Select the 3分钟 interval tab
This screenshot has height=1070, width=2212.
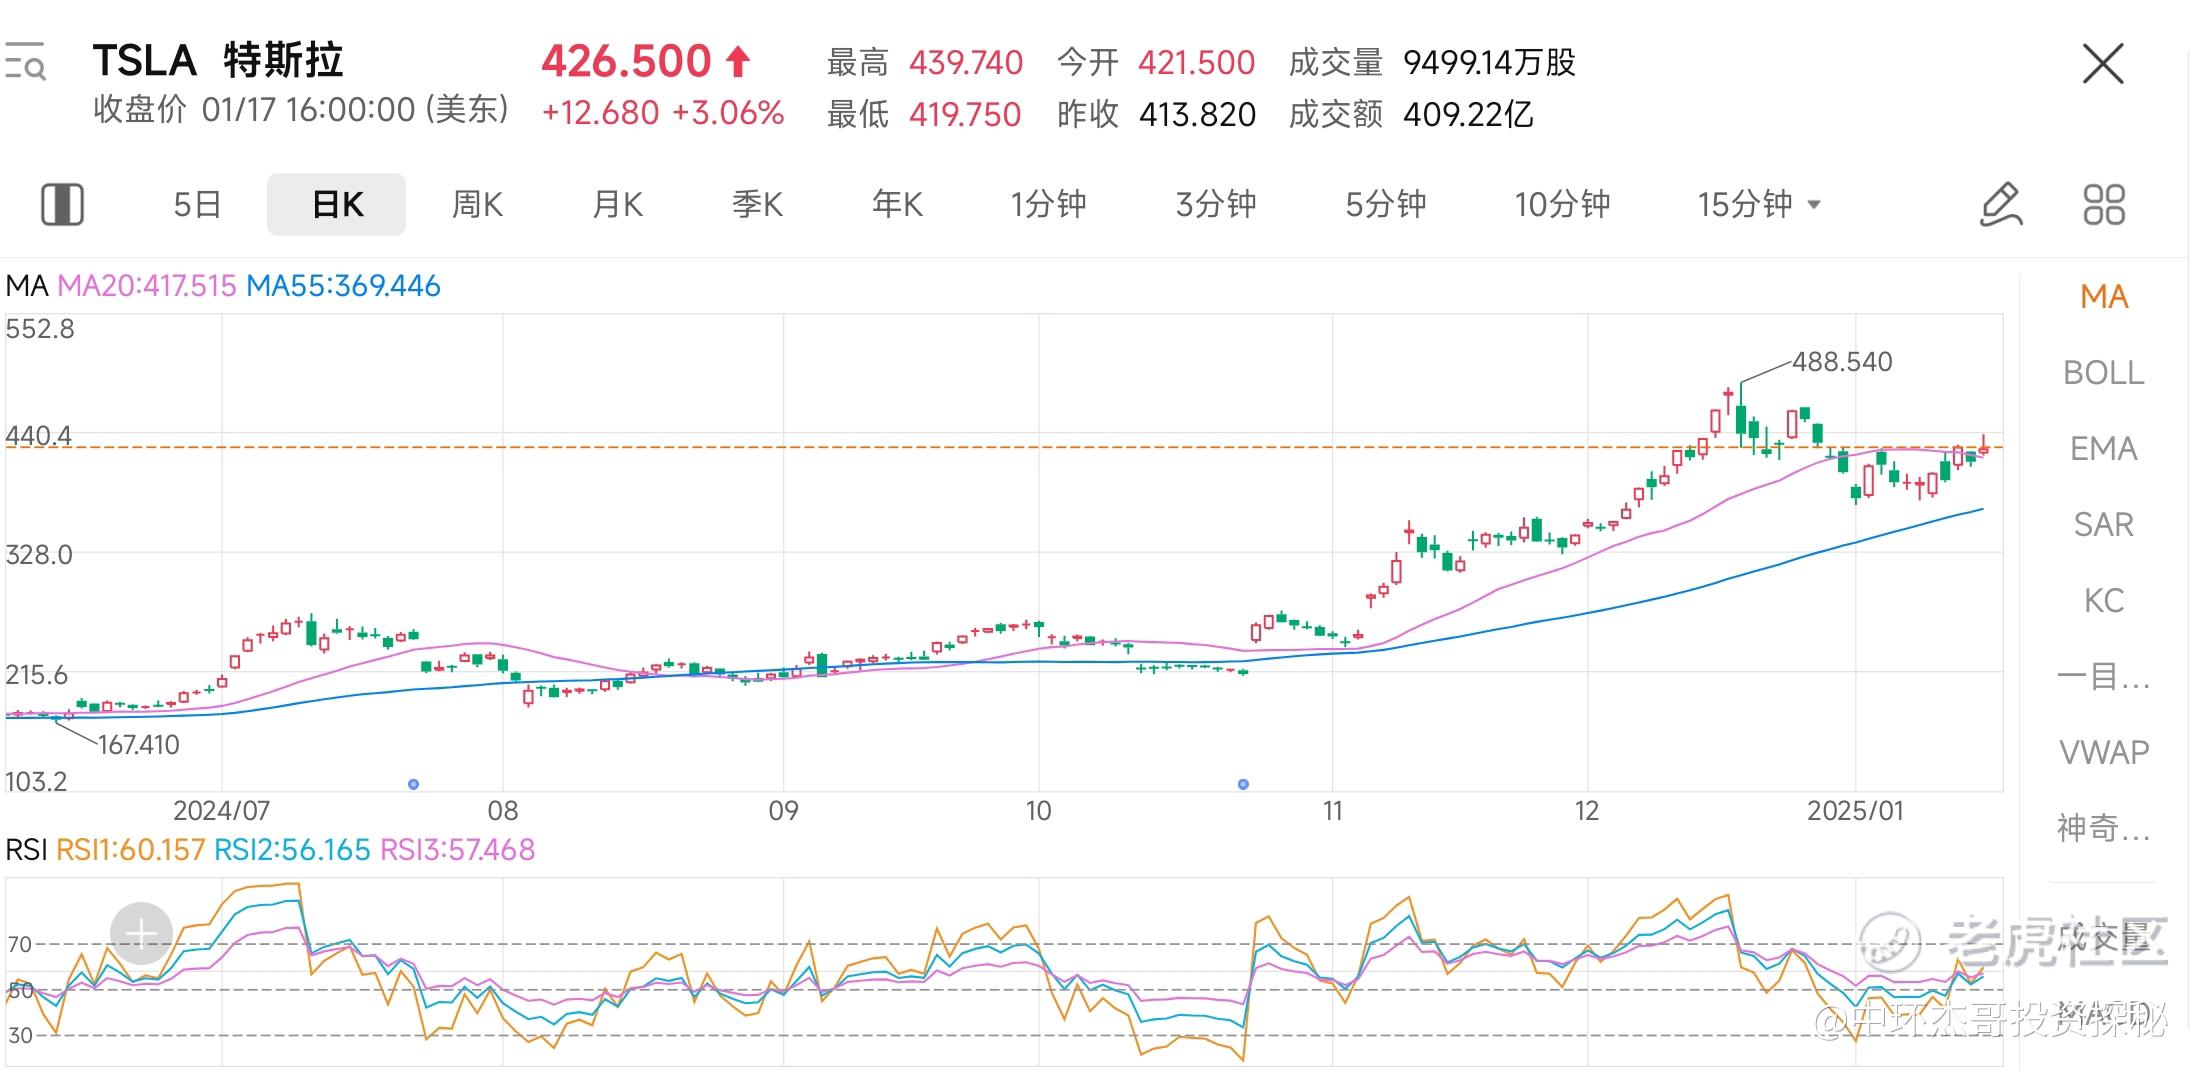pos(1216,204)
